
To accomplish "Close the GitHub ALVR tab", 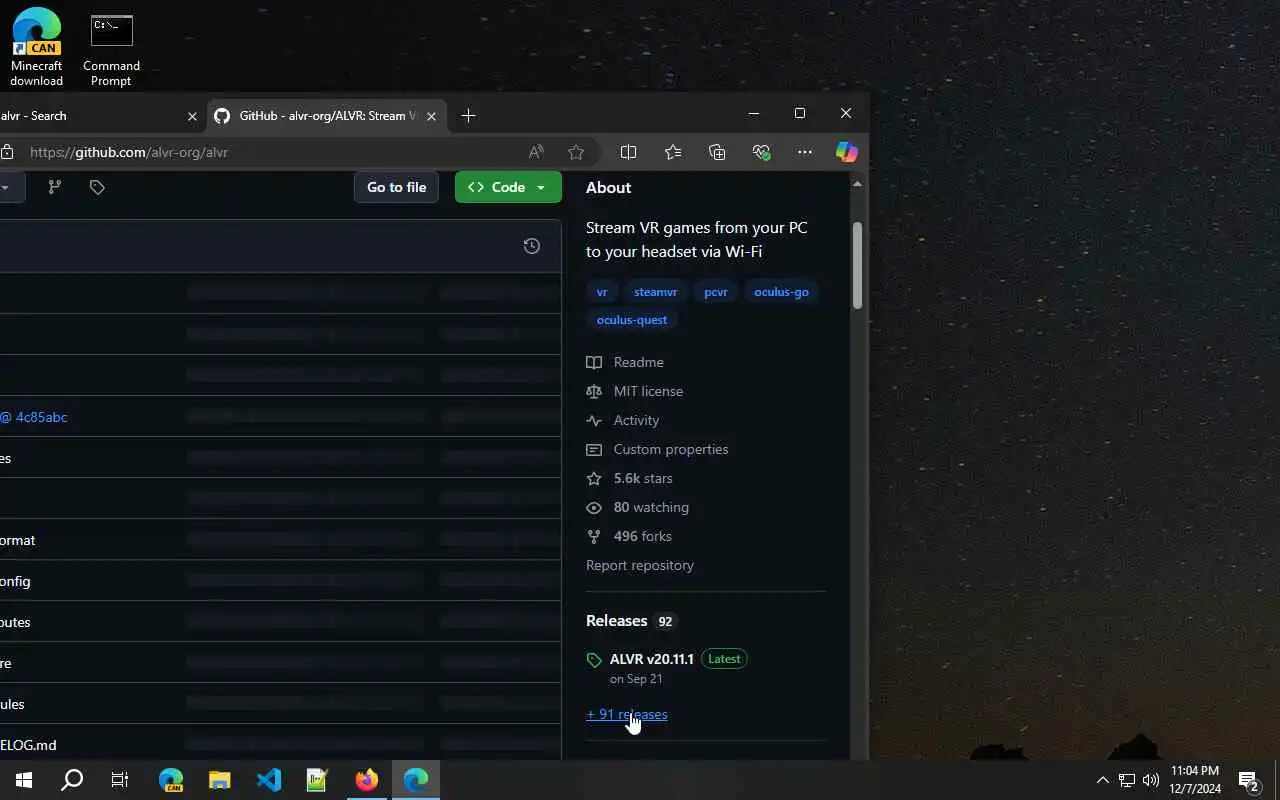I will click(431, 116).
